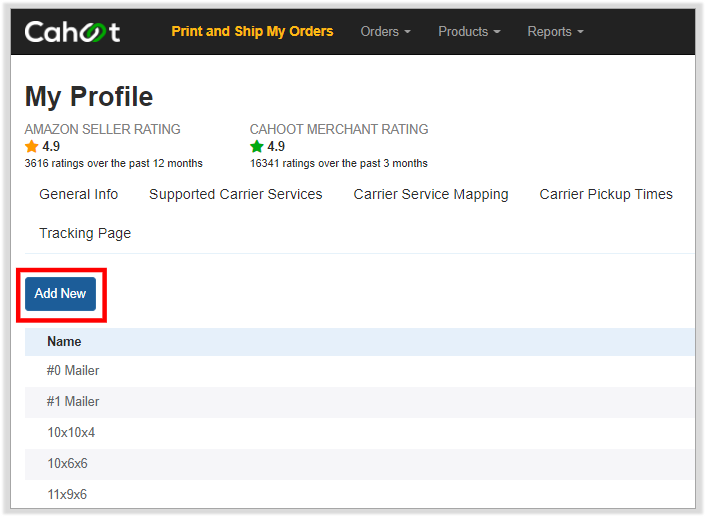Select the Carrier Service Mapping tab
706x517 pixels.
(x=431, y=194)
